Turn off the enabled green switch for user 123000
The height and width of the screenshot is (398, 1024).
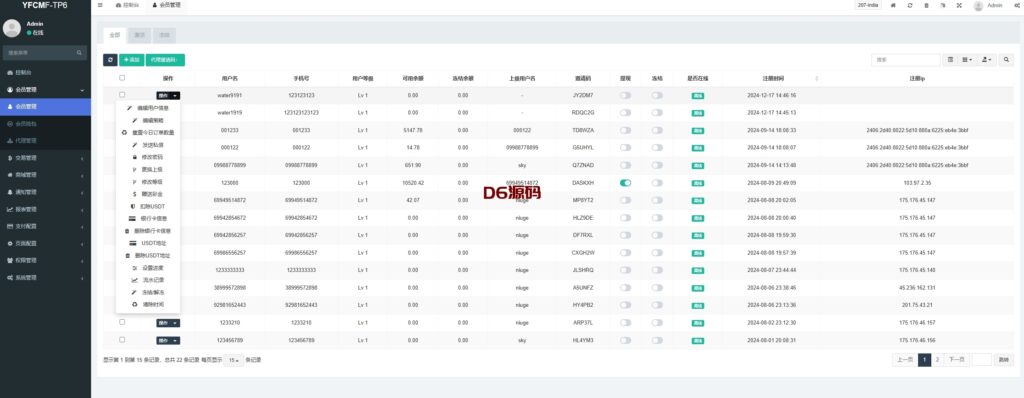coord(626,182)
